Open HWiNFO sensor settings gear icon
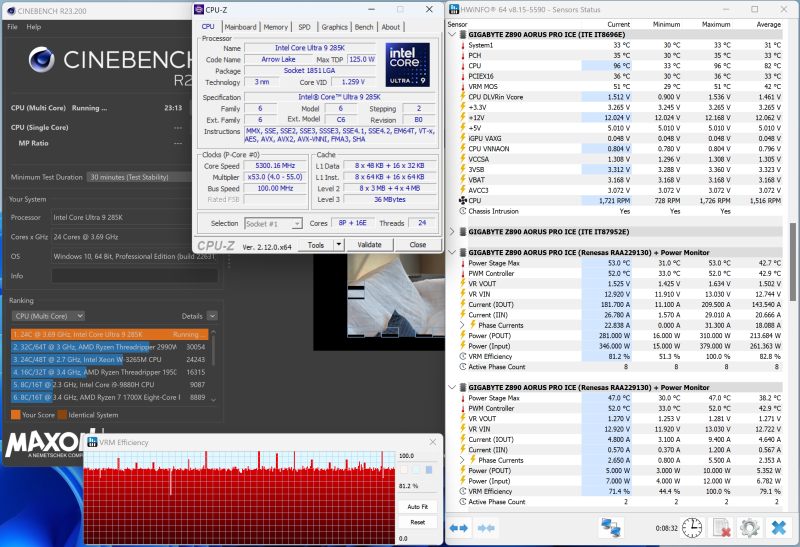Image resolution: width=800 pixels, height=547 pixels. (749, 528)
